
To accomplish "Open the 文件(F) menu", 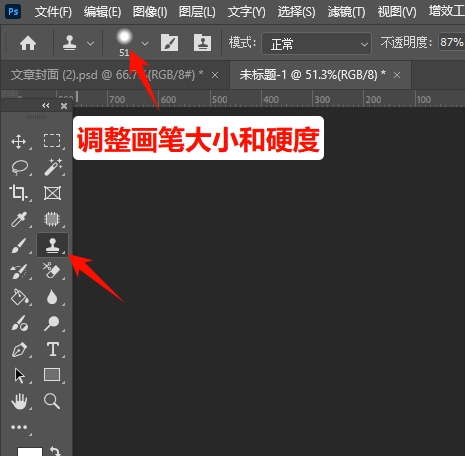I will (x=53, y=12).
